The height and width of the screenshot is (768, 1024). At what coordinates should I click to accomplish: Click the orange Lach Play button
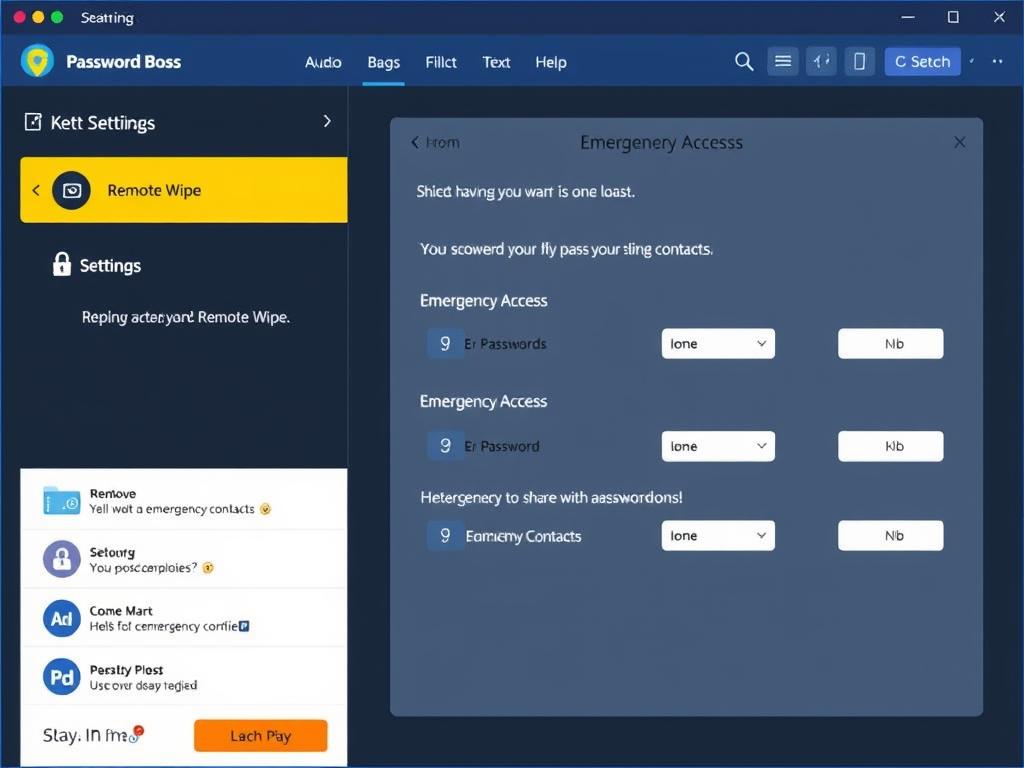click(261, 736)
